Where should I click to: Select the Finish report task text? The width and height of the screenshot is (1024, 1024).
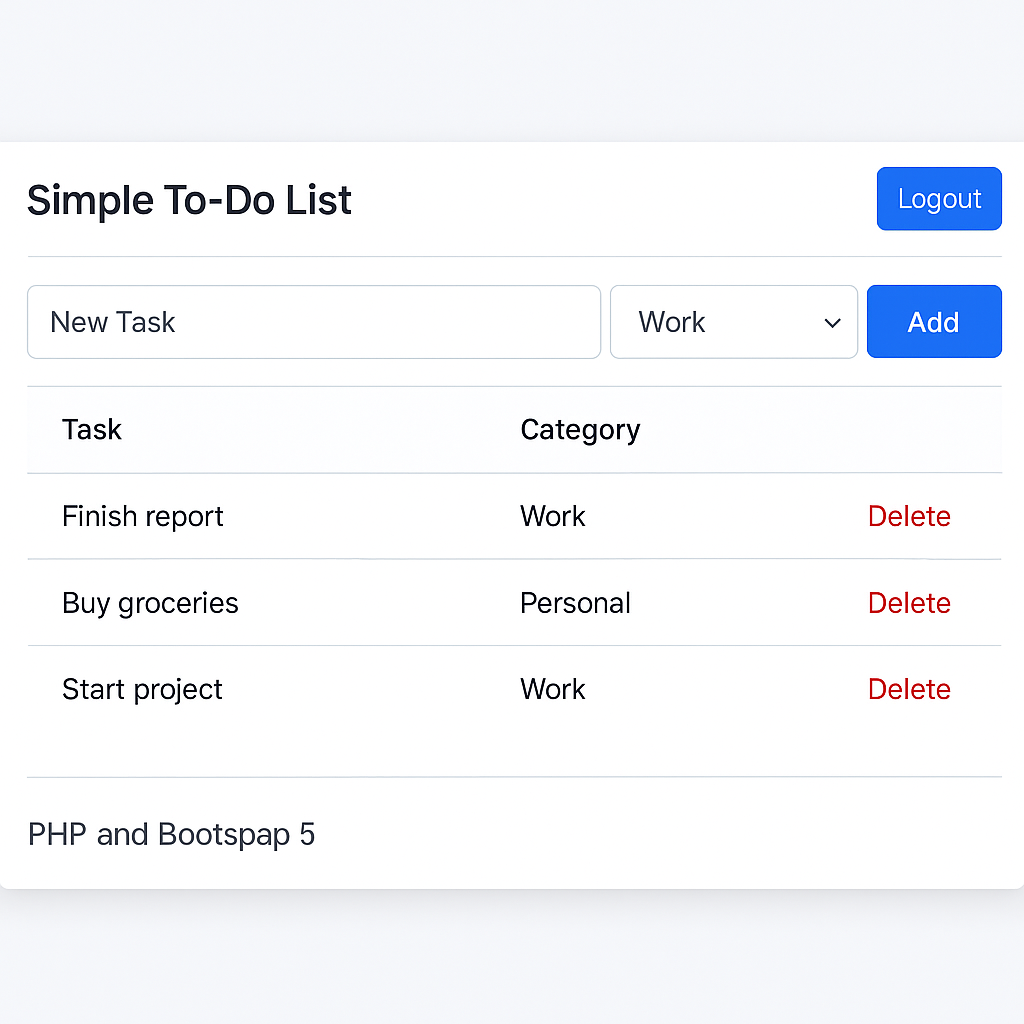(142, 517)
